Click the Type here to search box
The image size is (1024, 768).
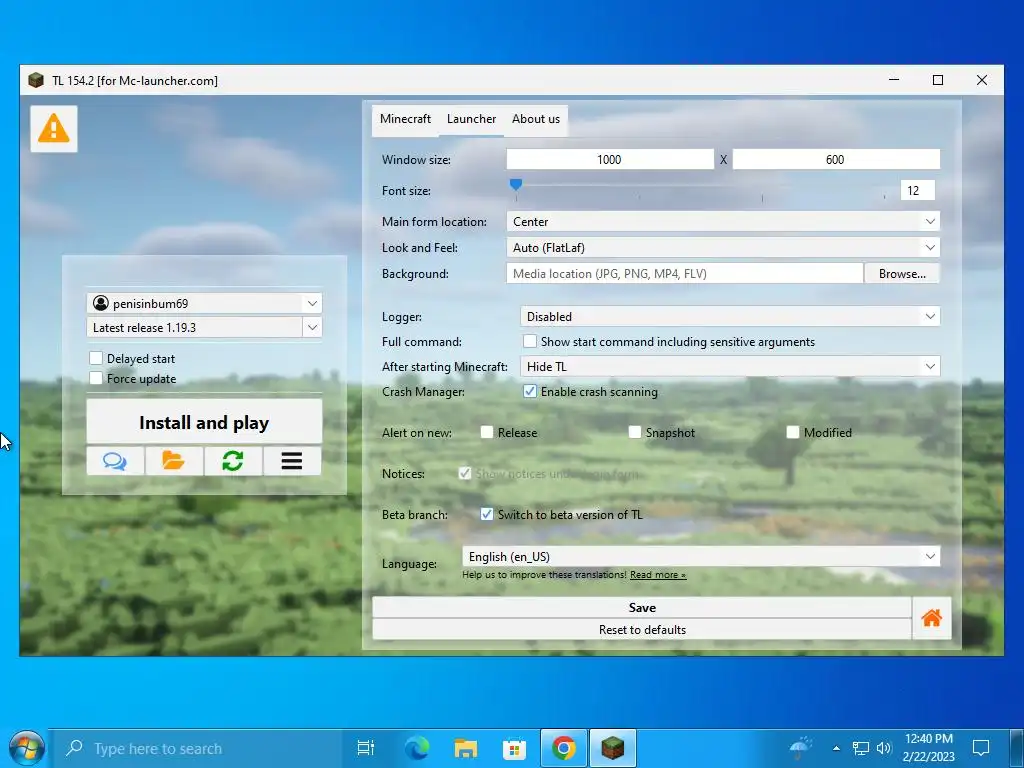[196, 748]
